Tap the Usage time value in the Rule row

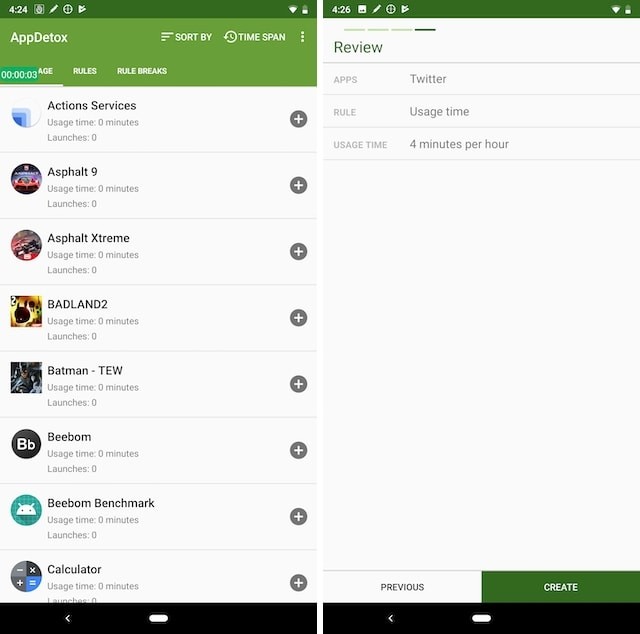[439, 111]
